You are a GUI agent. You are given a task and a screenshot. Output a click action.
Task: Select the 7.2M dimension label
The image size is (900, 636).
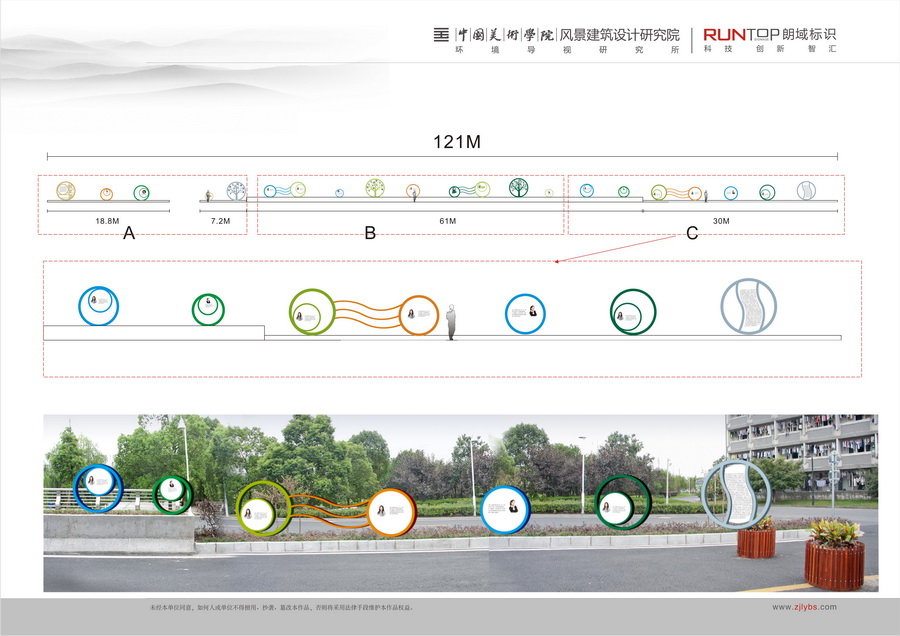(x=220, y=220)
